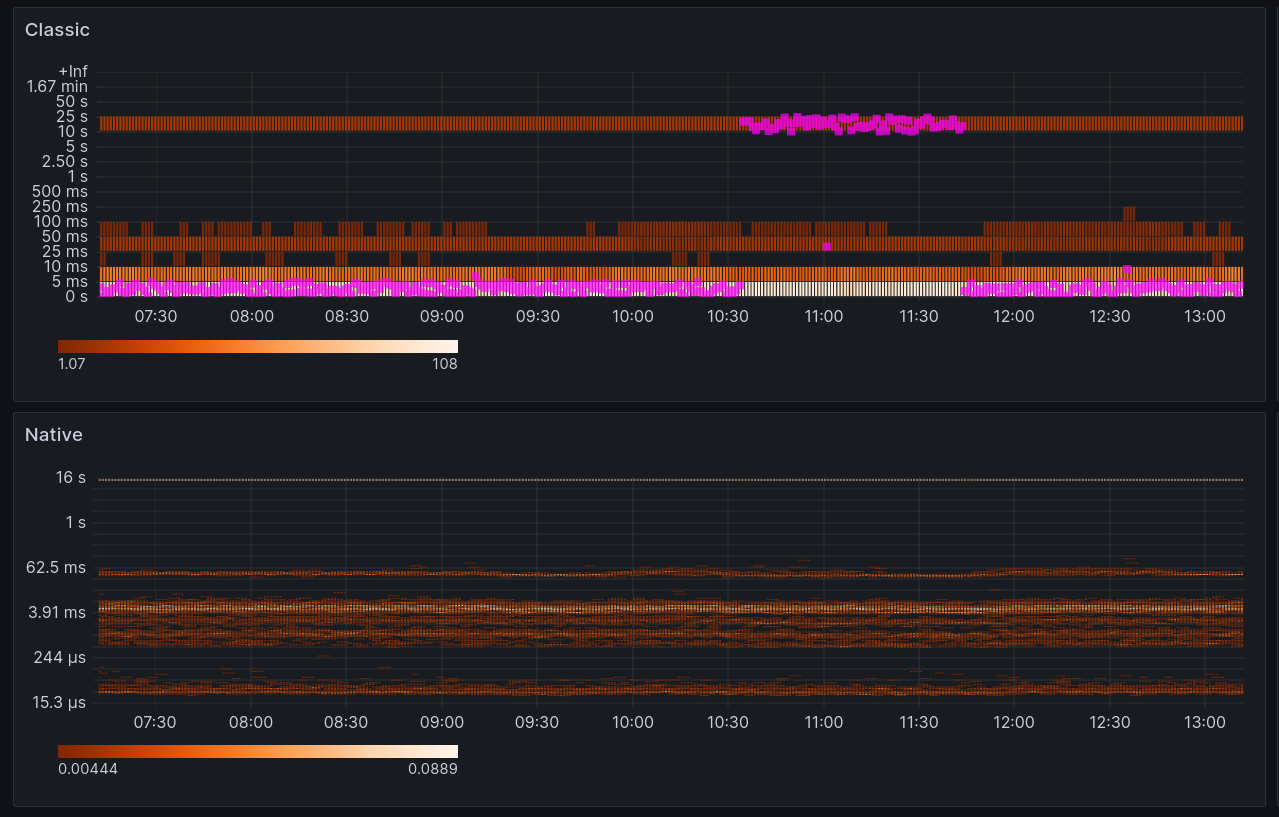The image size is (1279, 817).
Task: Click the Native panel color scale bar
Action: [x=258, y=750]
